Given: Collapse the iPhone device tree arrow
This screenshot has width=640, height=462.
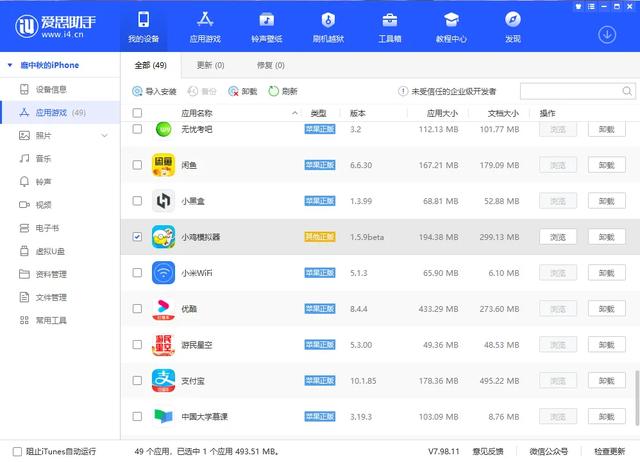Looking at the screenshot, I should [x=10, y=65].
